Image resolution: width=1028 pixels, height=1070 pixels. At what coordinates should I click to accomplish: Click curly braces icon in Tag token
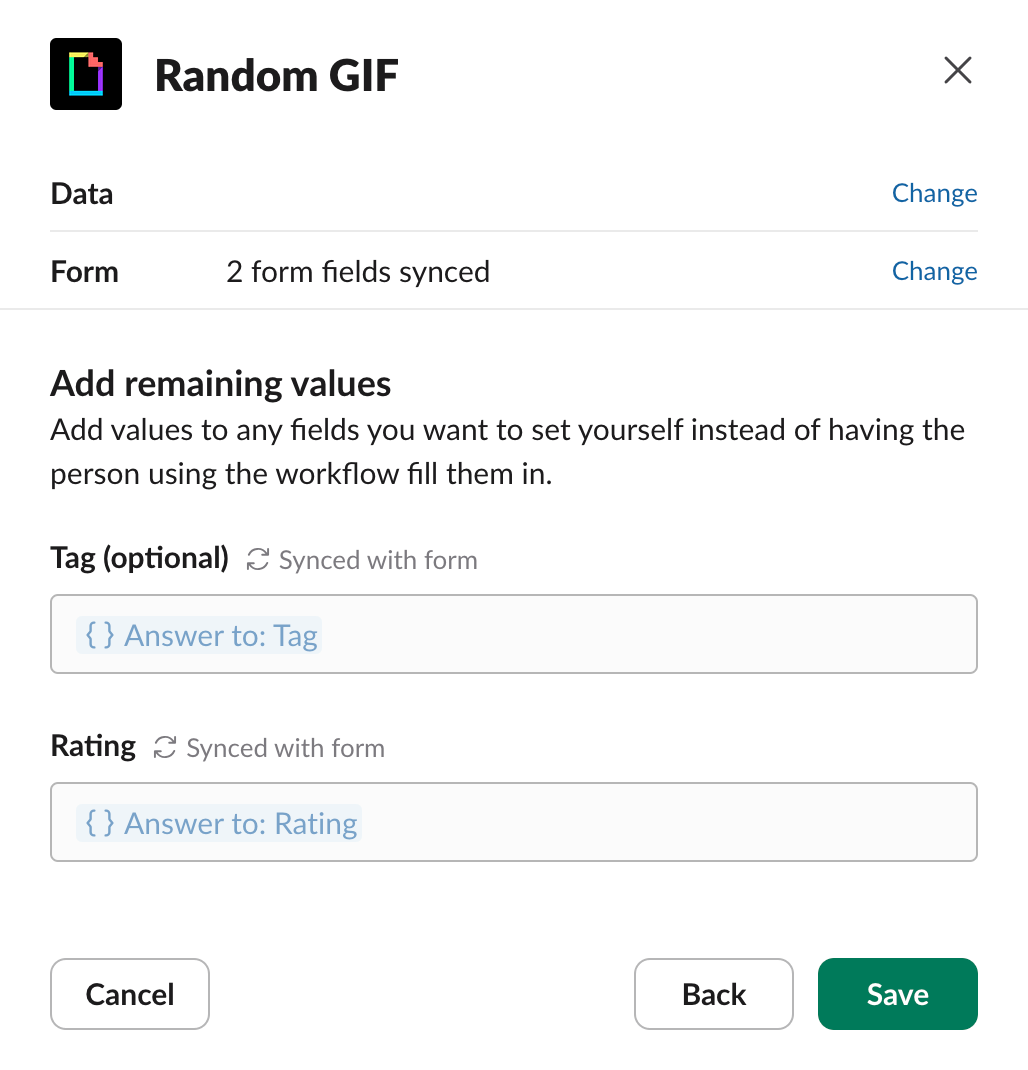click(100, 635)
